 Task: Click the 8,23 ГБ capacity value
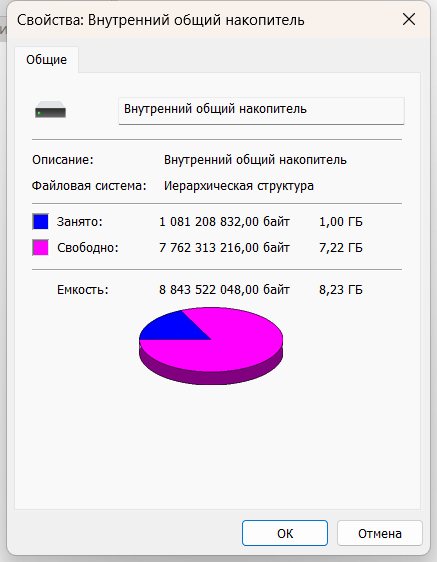click(341, 290)
